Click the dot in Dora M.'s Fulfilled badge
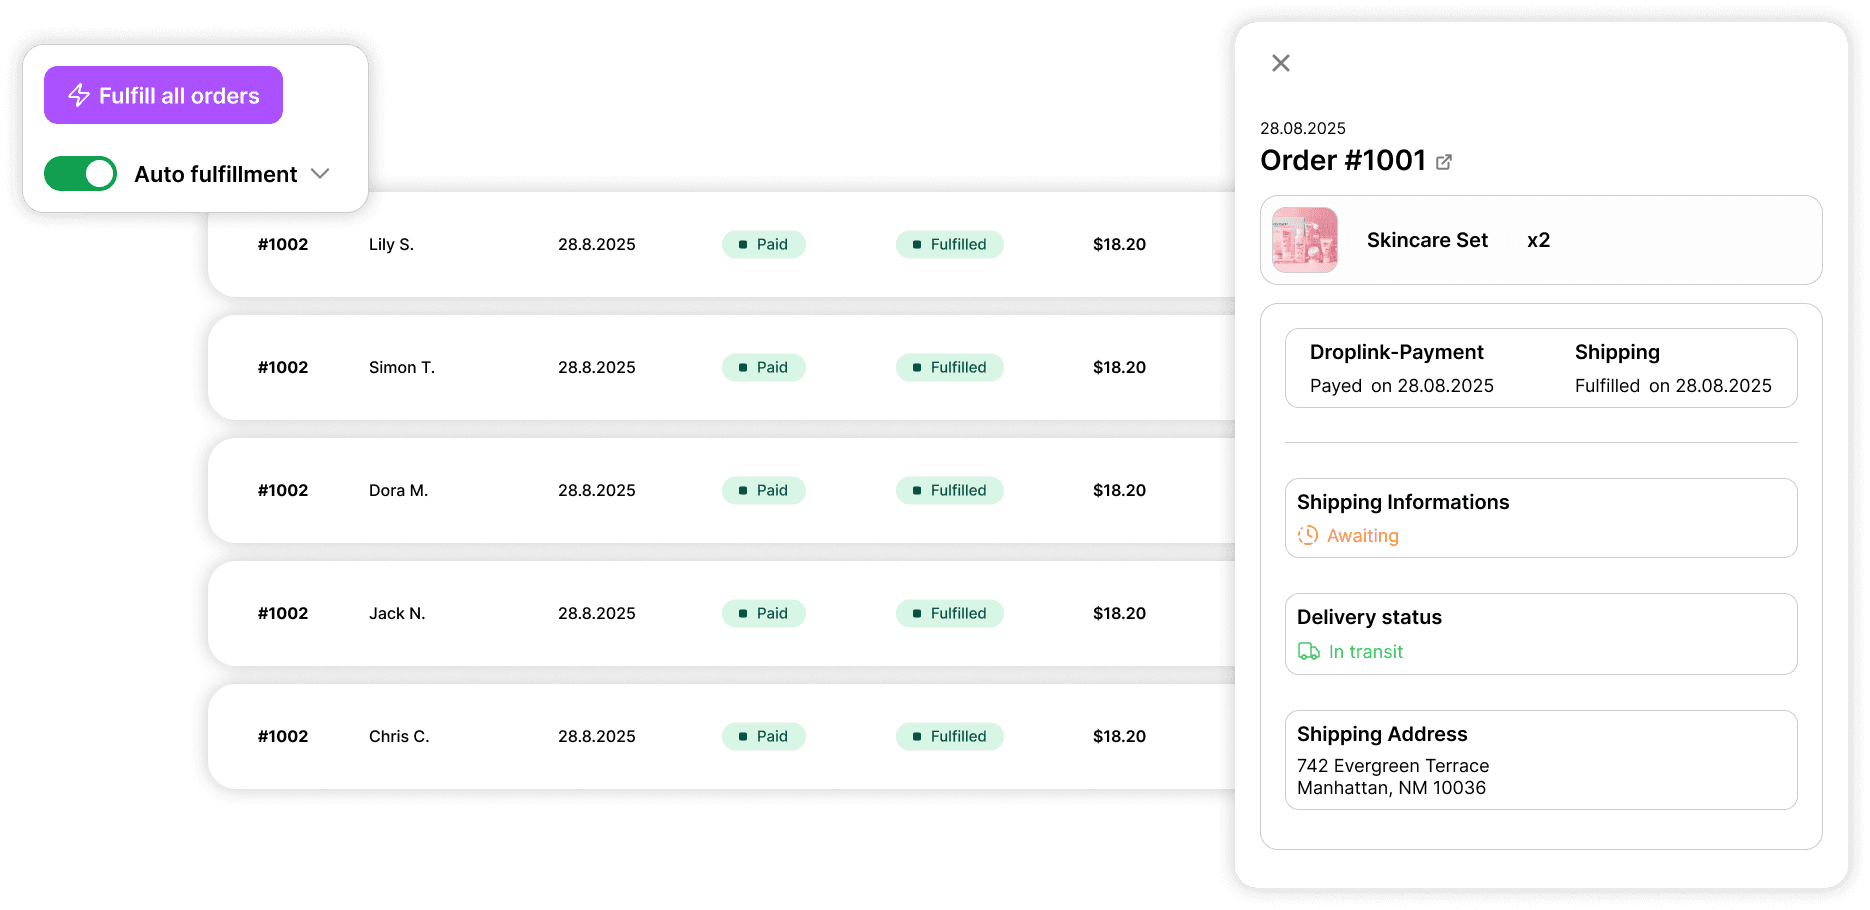 (x=918, y=490)
